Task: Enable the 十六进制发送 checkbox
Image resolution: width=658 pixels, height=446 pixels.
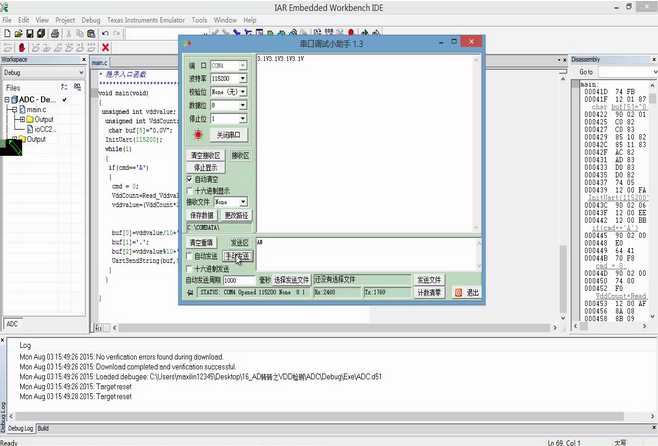Action: (190, 269)
